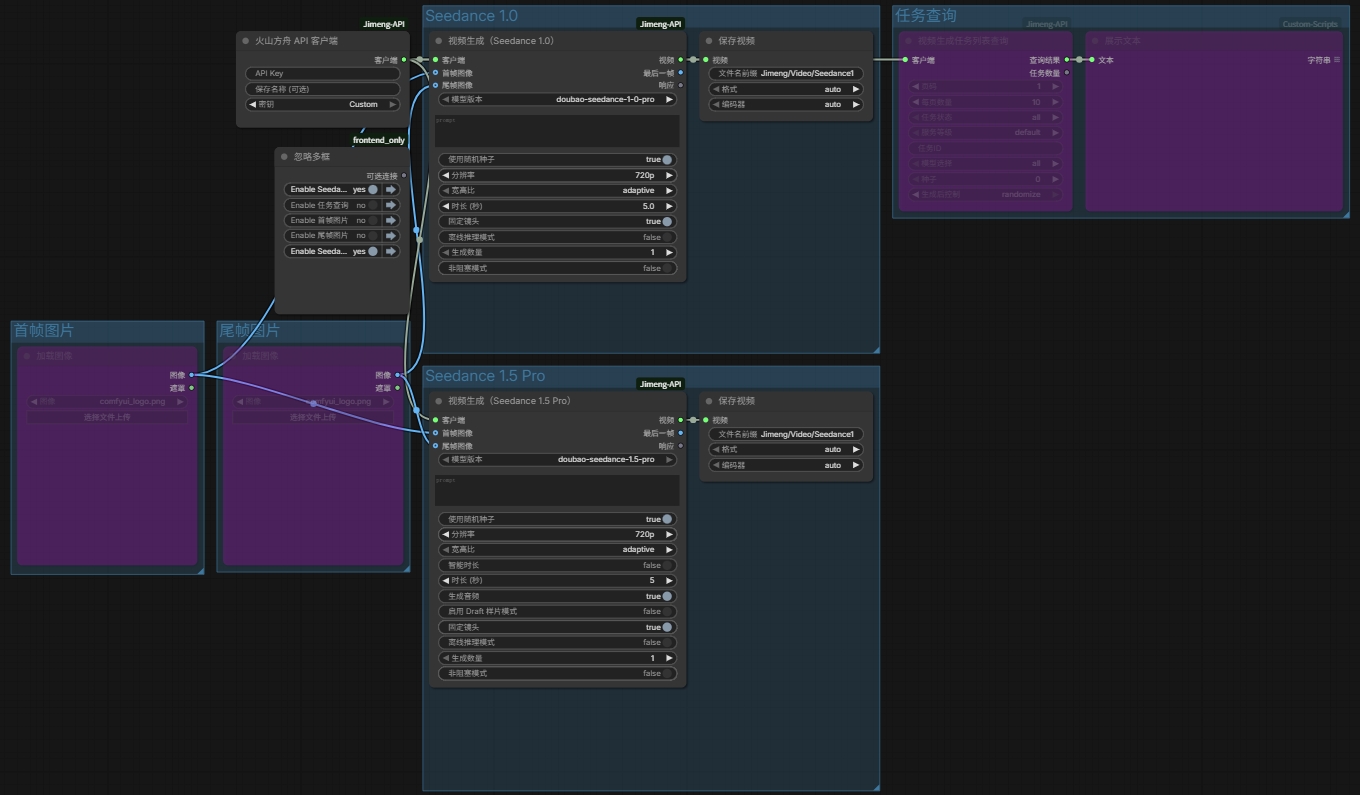
Task: Turn on the Enable 尾帧图片 switch
Action: [x=373, y=236]
